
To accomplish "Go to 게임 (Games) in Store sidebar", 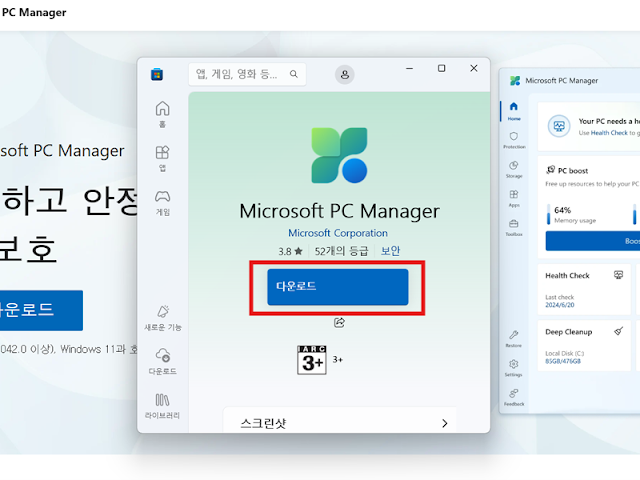I will 162,202.
